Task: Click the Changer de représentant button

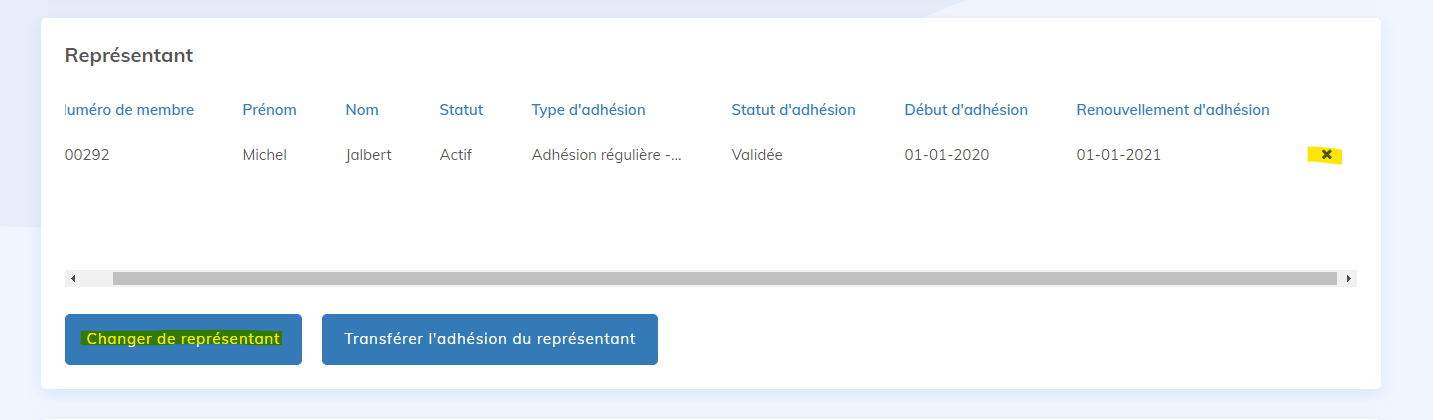Action: (x=183, y=339)
